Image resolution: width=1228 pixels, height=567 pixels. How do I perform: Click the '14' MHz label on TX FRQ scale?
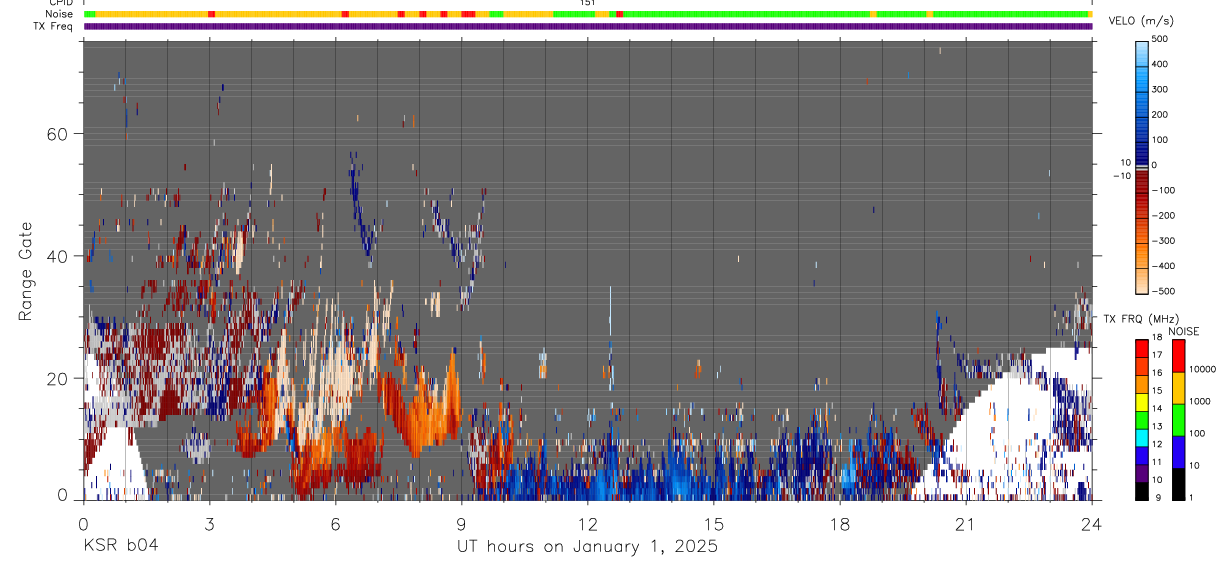coord(1158,409)
